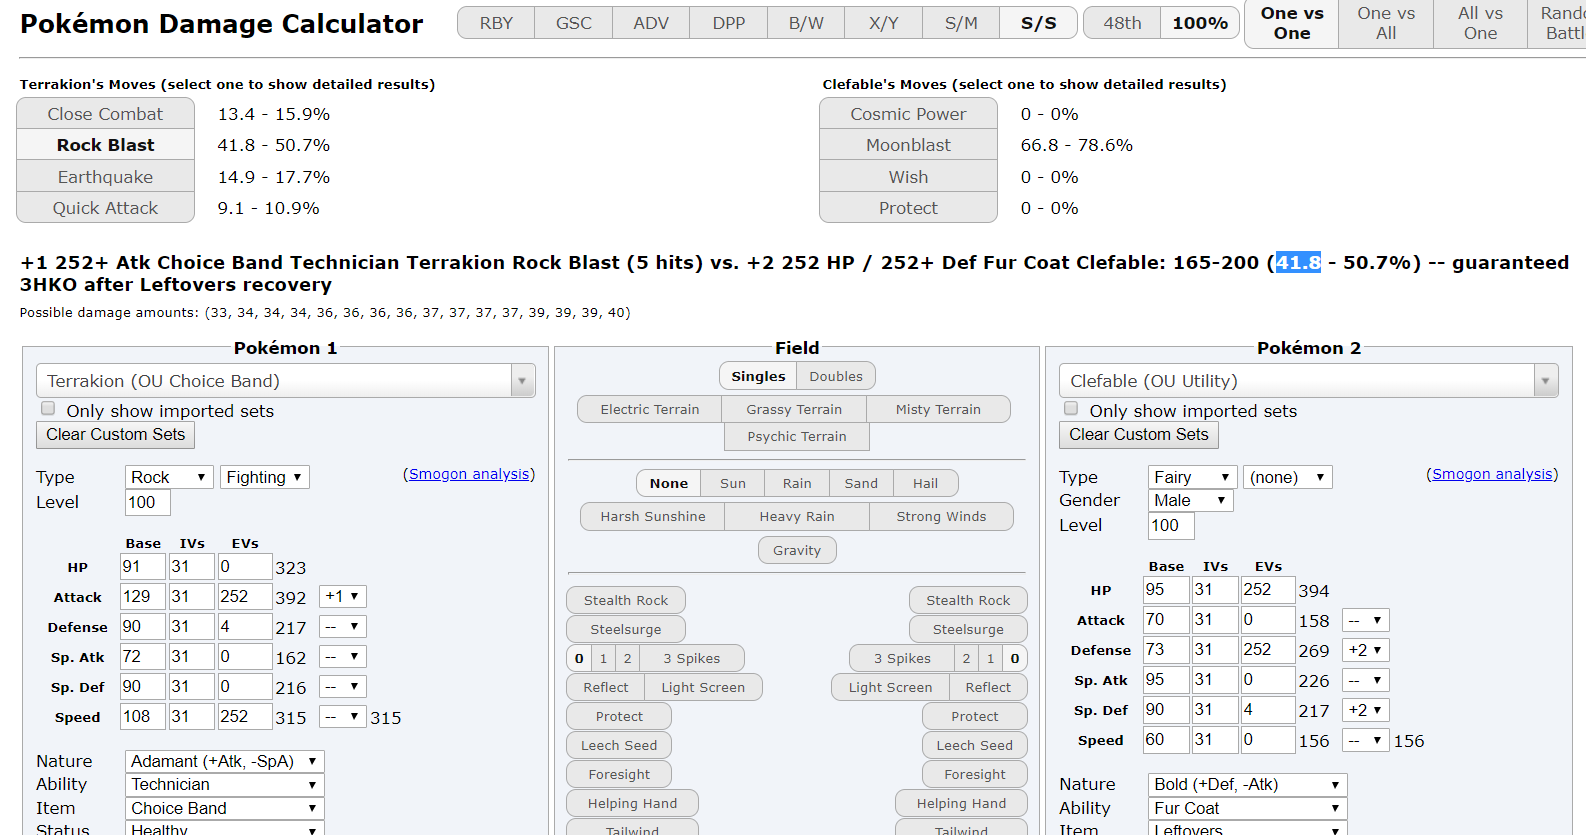Click Clear Custom Sets for Pokémon 1
This screenshot has width=1586, height=835.
point(116,435)
